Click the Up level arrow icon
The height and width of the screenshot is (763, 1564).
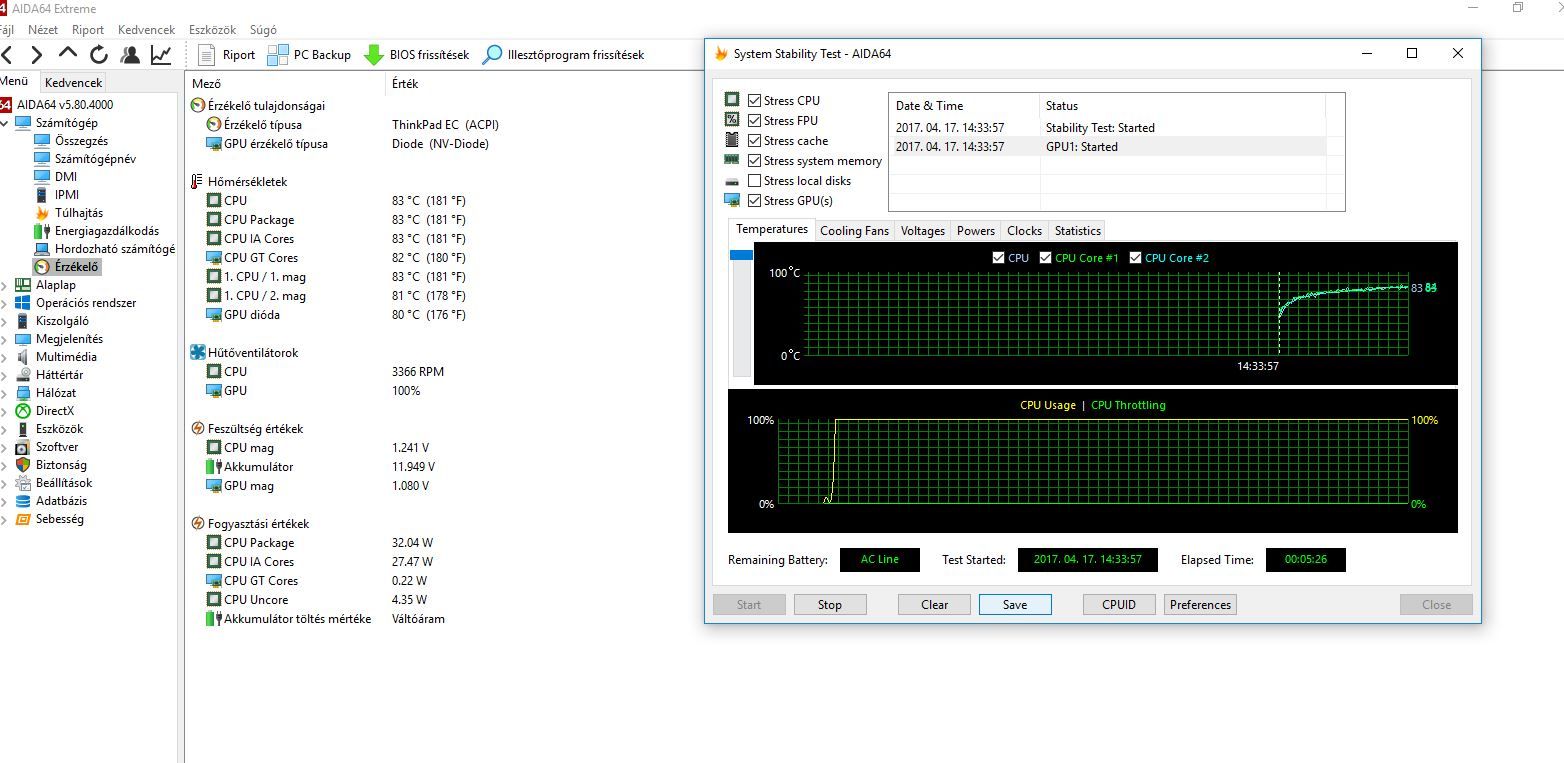tap(68, 54)
